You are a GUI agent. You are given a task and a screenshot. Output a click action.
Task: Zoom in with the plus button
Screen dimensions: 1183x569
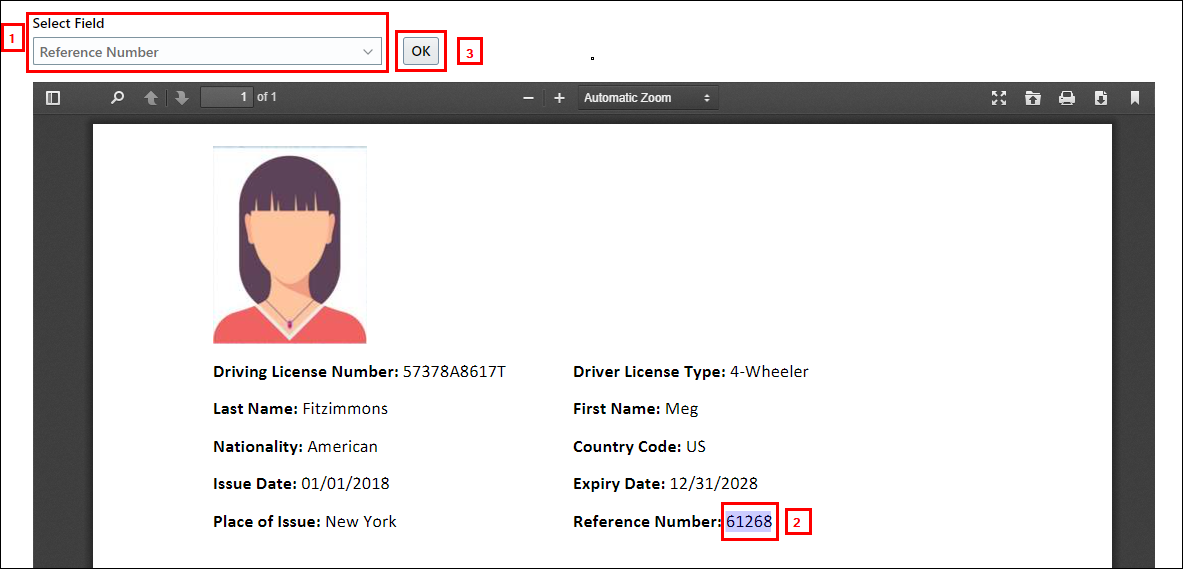[559, 98]
